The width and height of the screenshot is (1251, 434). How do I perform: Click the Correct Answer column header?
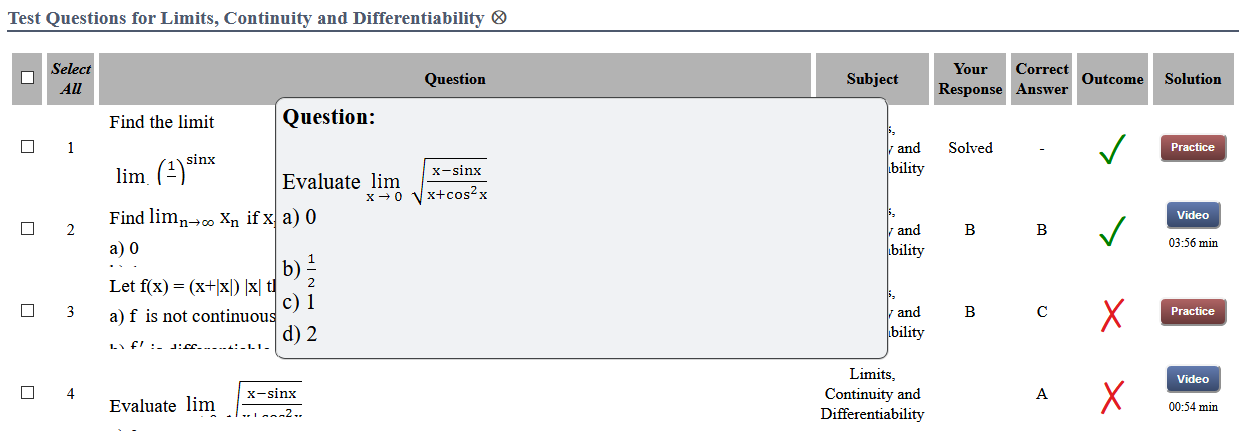[1042, 79]
